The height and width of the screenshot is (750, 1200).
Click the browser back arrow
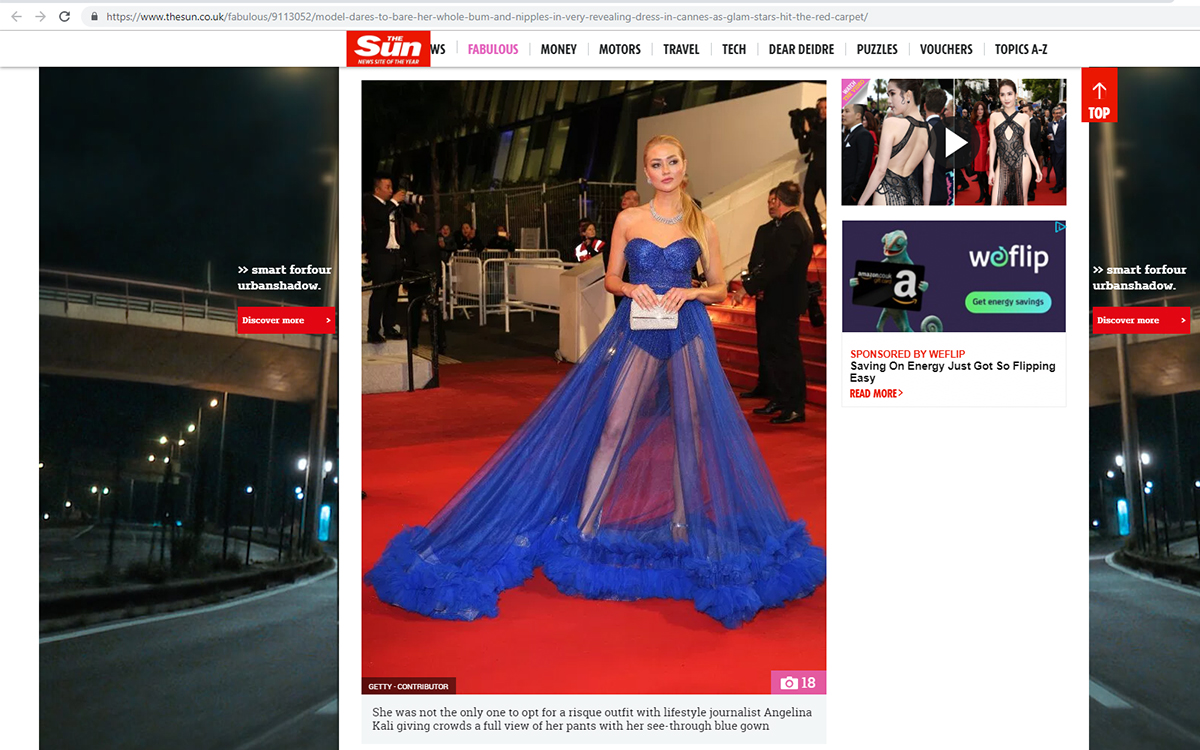(16, 16)
